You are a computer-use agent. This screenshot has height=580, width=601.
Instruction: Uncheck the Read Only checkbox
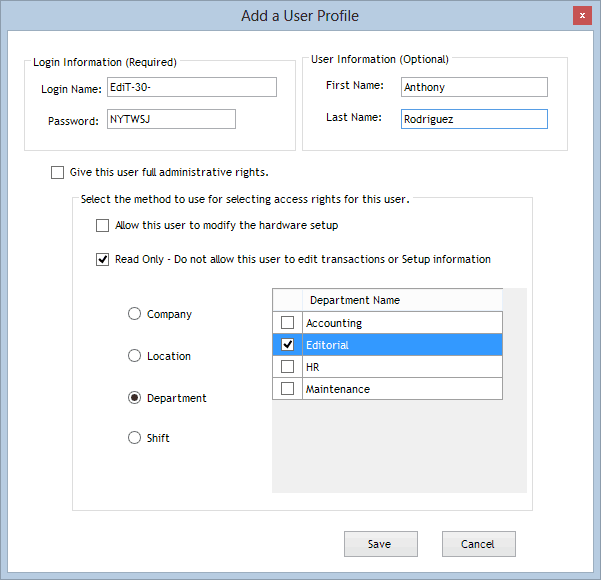[x=102, y=260]
